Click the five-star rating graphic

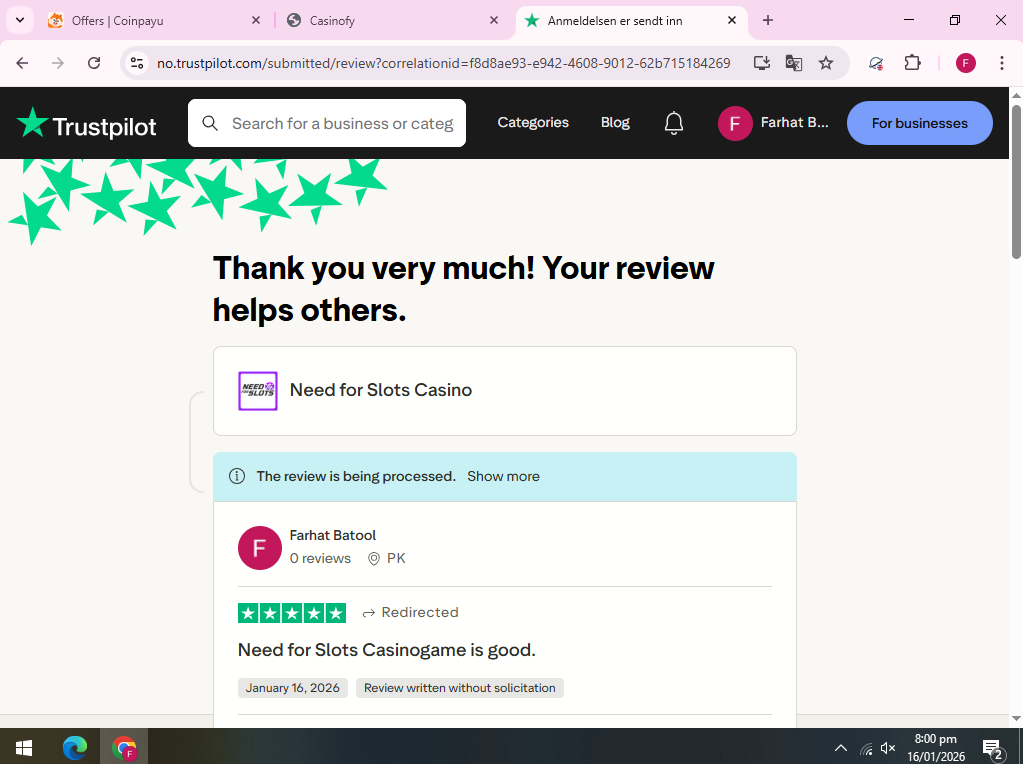tap(292, 613)
